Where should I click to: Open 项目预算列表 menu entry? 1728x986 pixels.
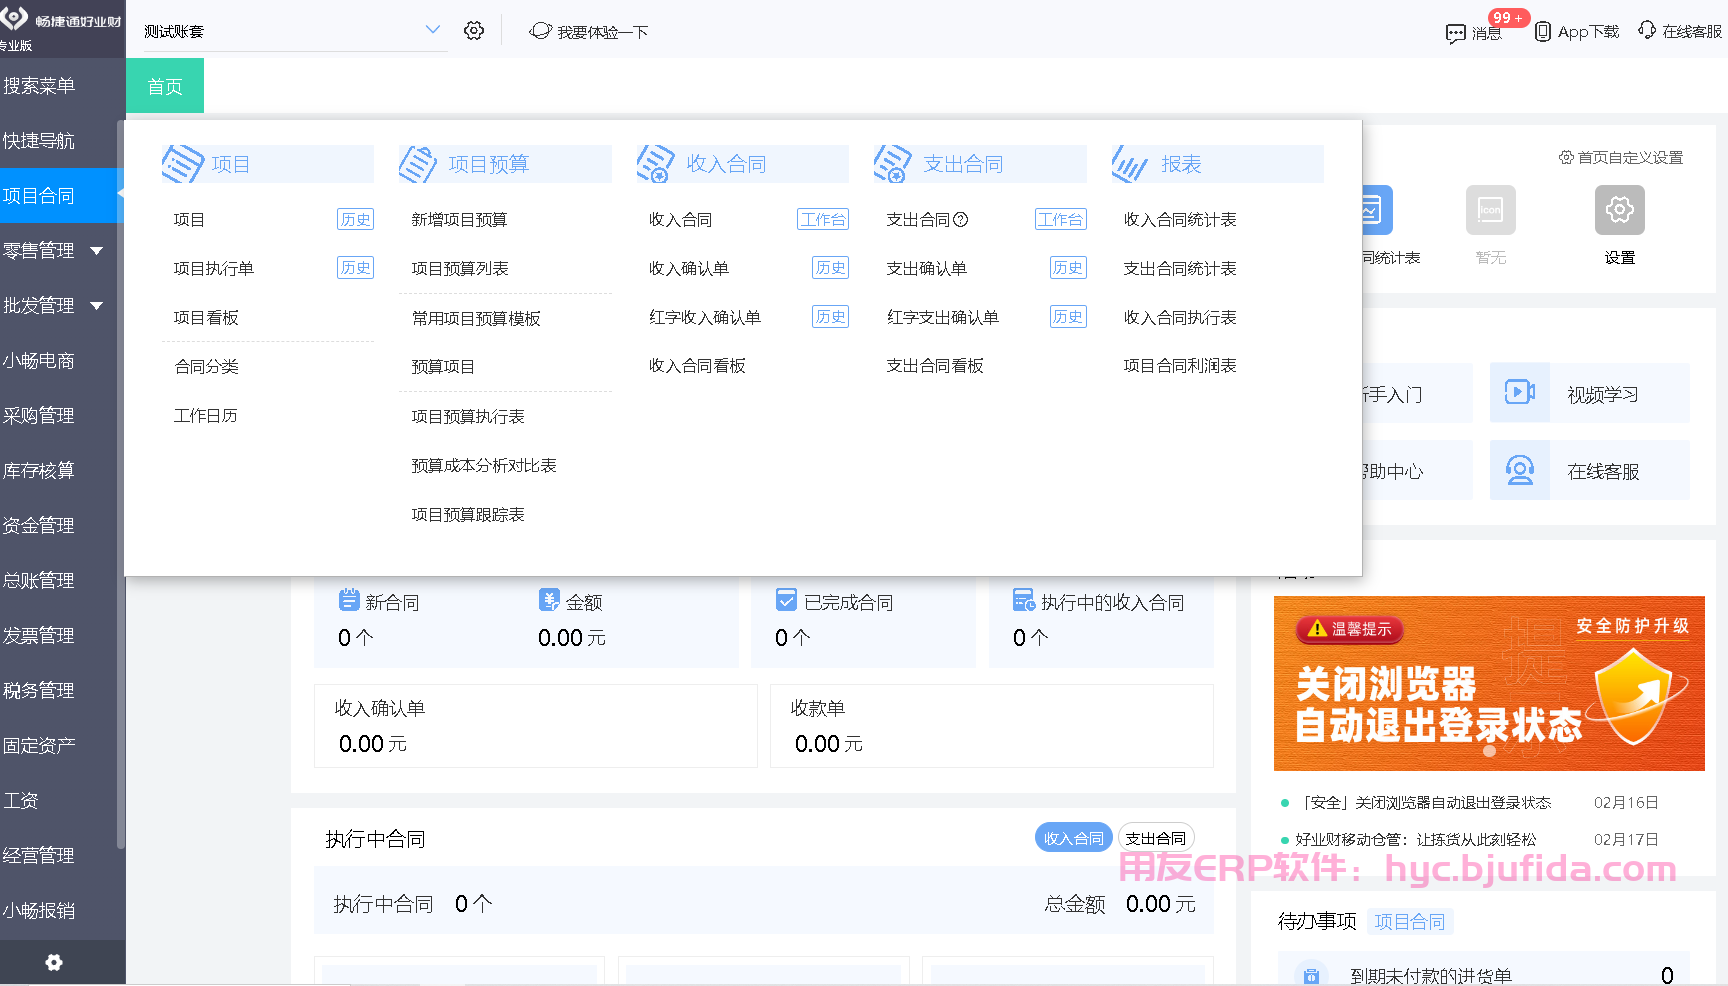[460, 268]
